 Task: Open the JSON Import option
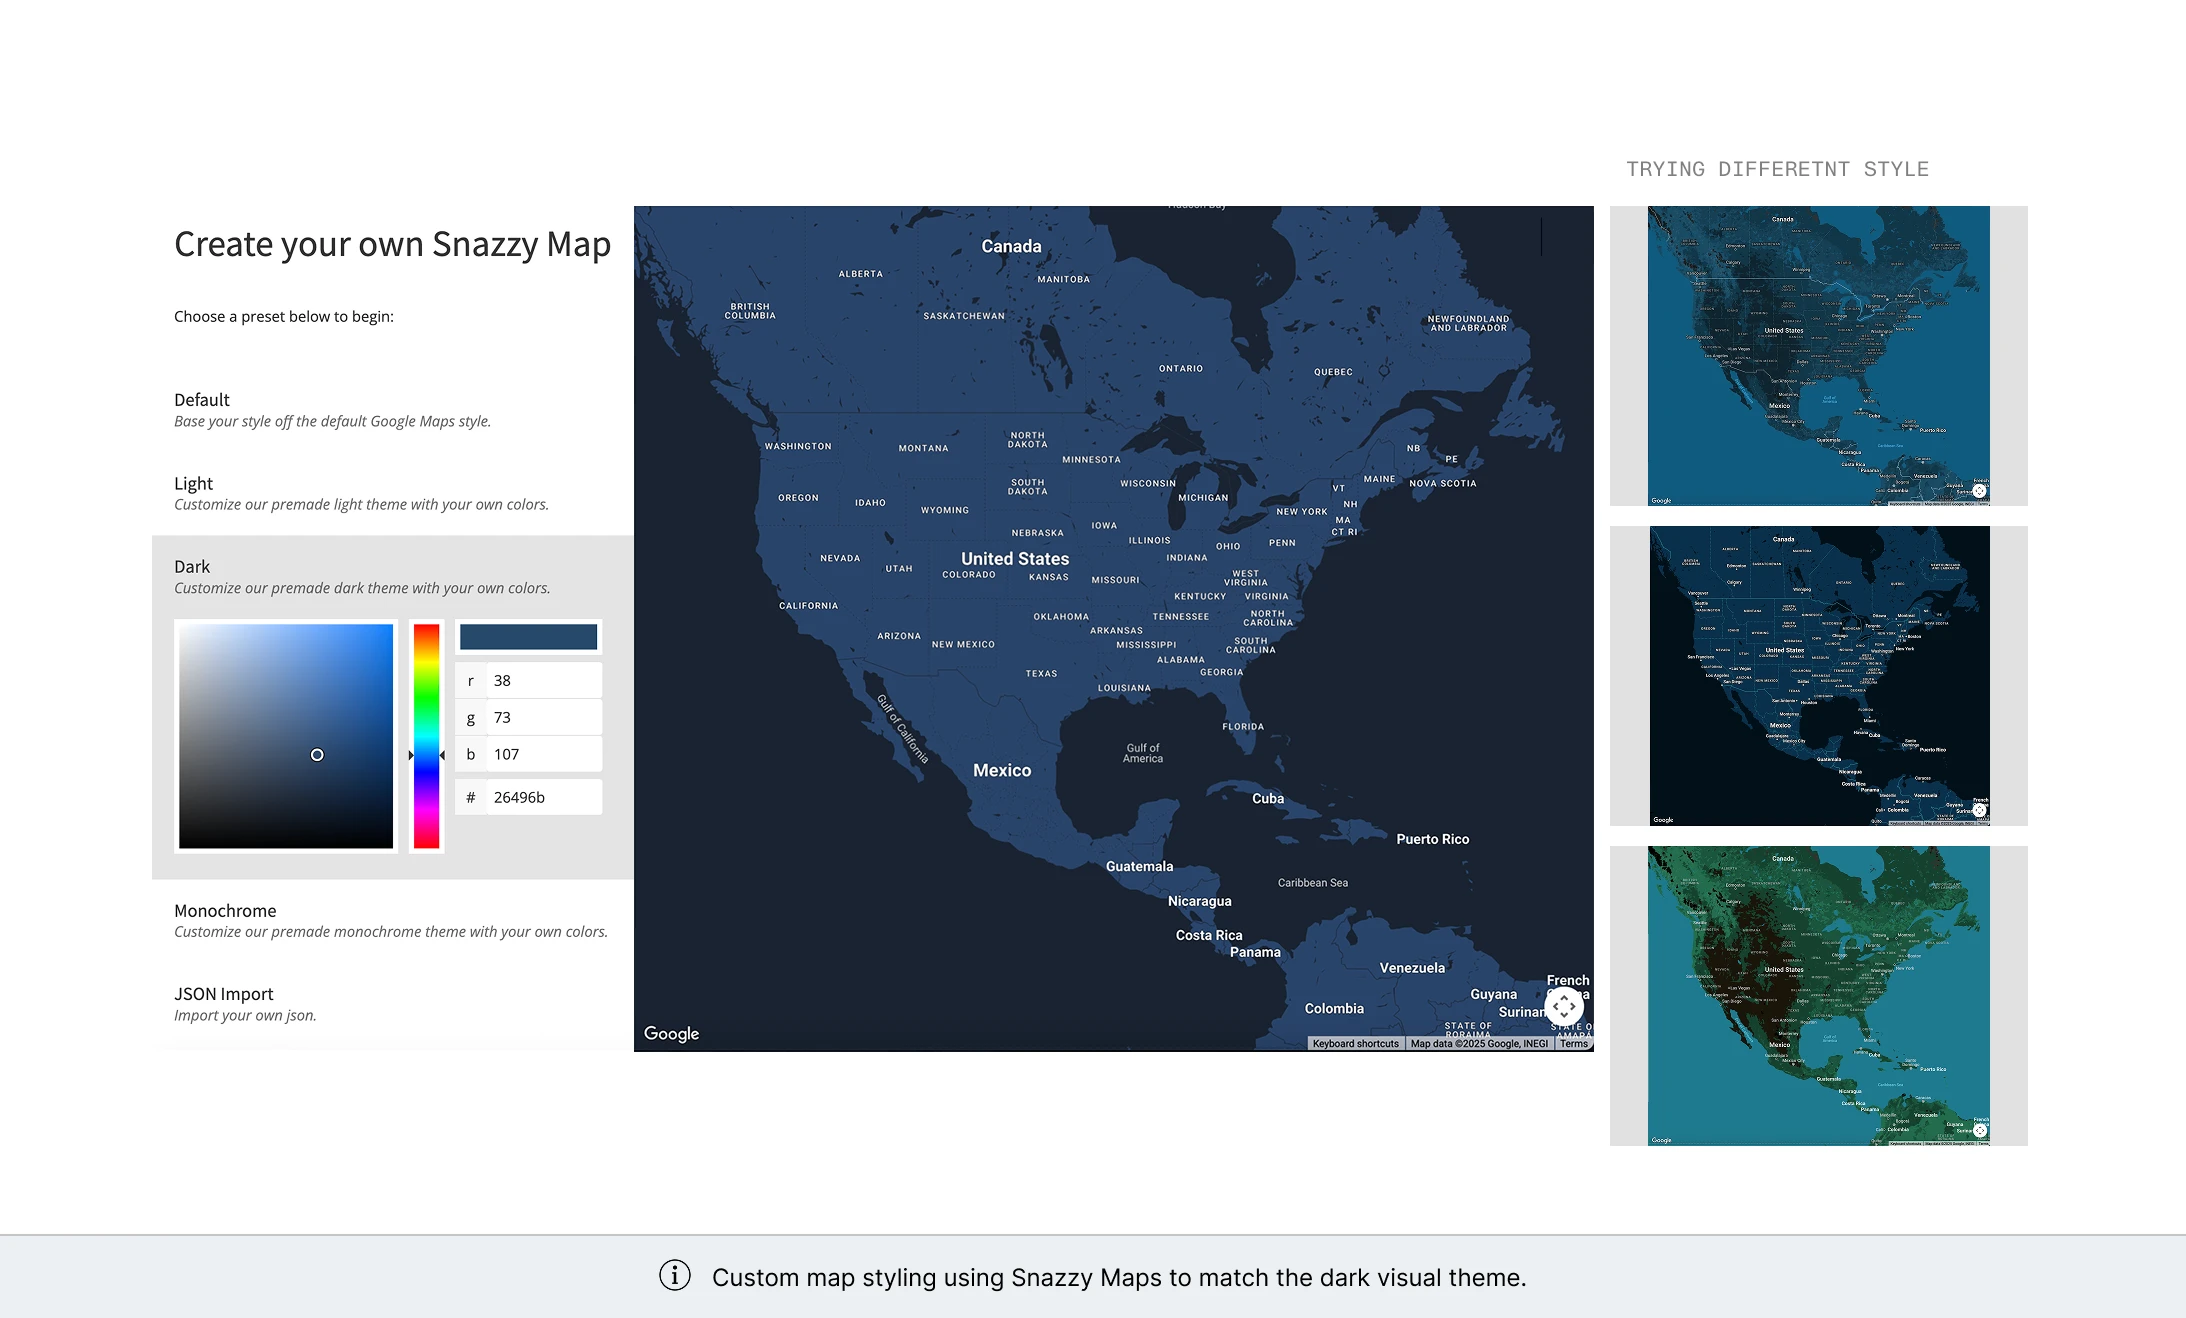tap(224, 994)
